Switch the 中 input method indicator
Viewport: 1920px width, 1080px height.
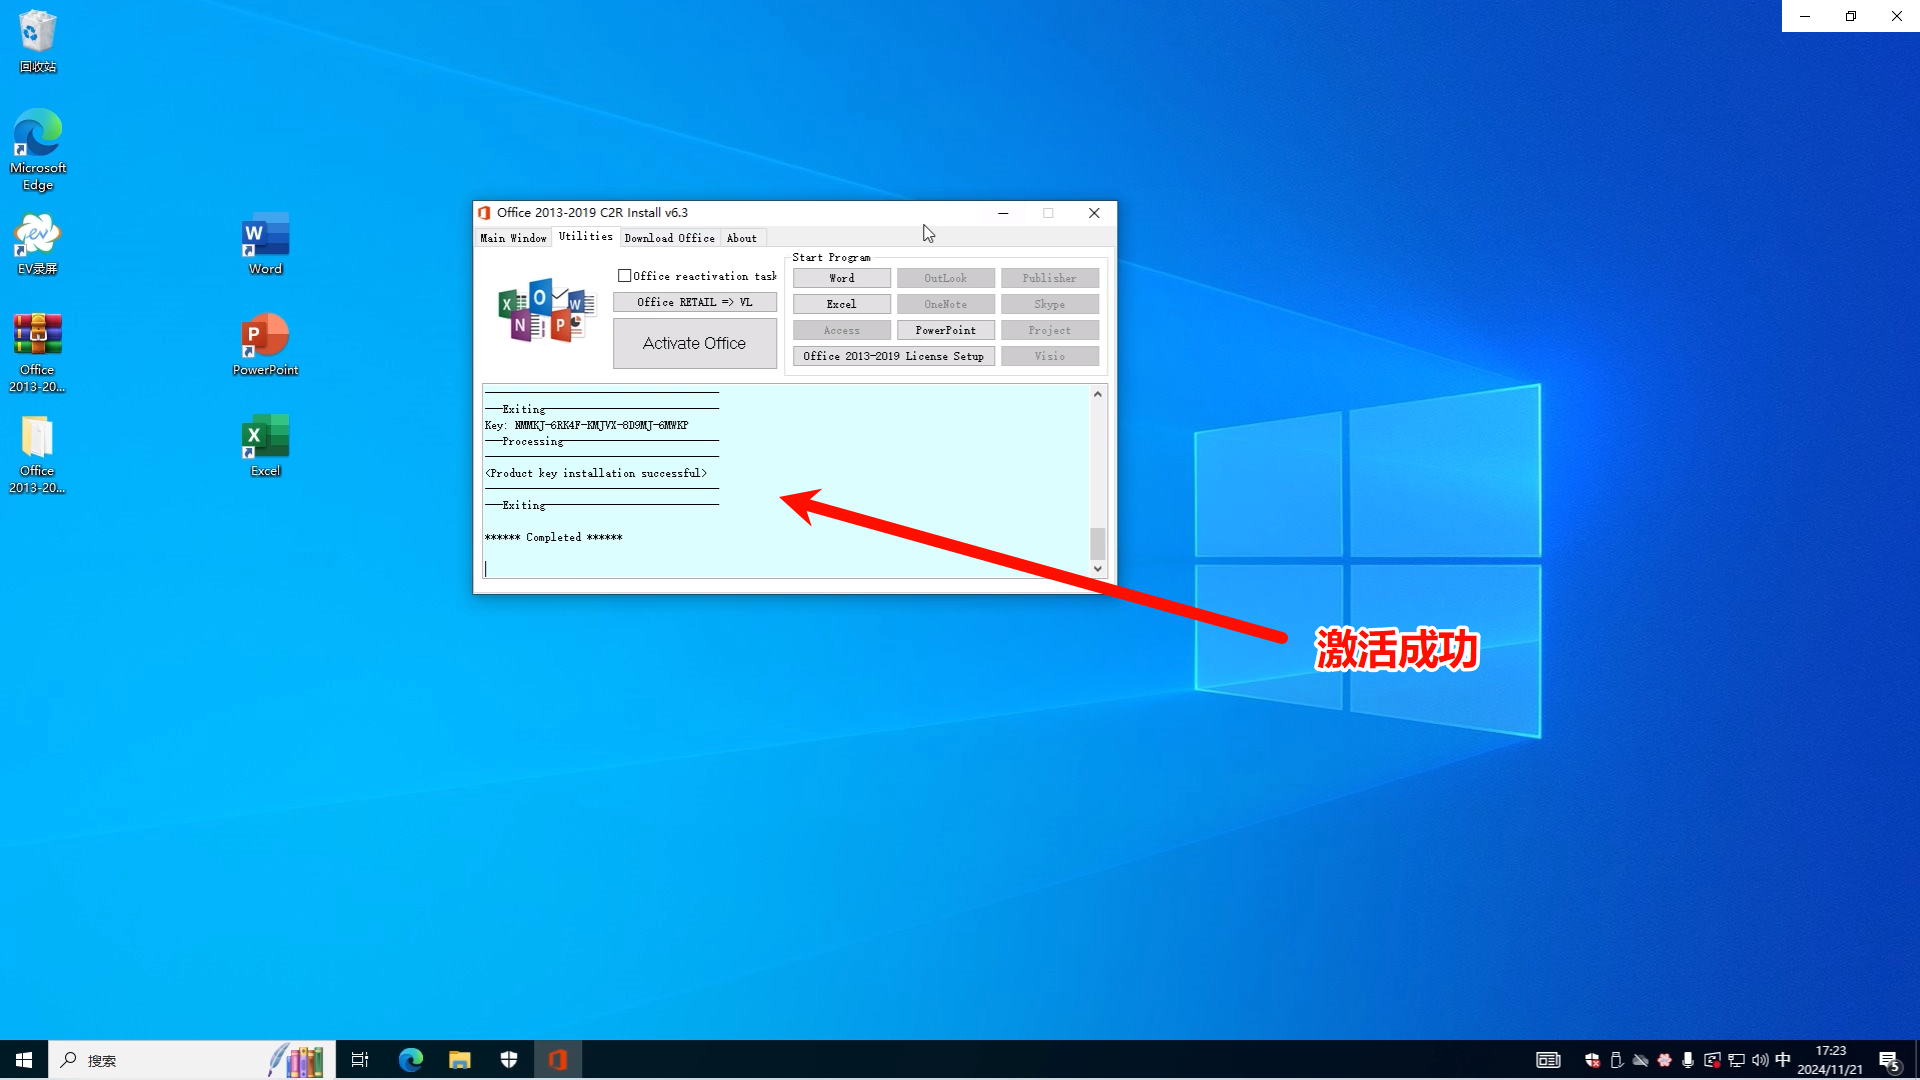(1783, 1060)
